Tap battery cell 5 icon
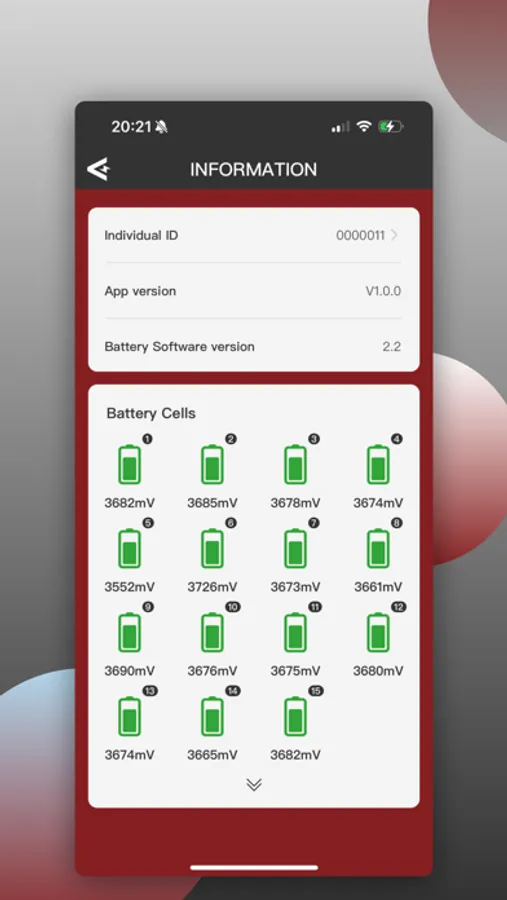 tap(130, 548)
